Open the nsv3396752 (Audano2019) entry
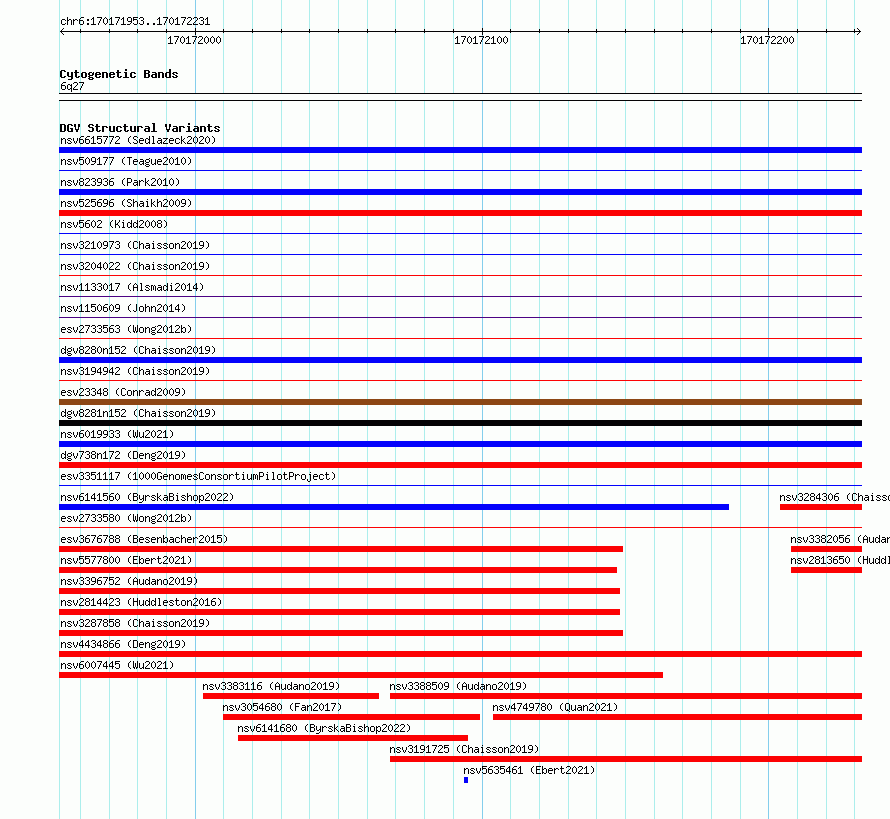 129,581
